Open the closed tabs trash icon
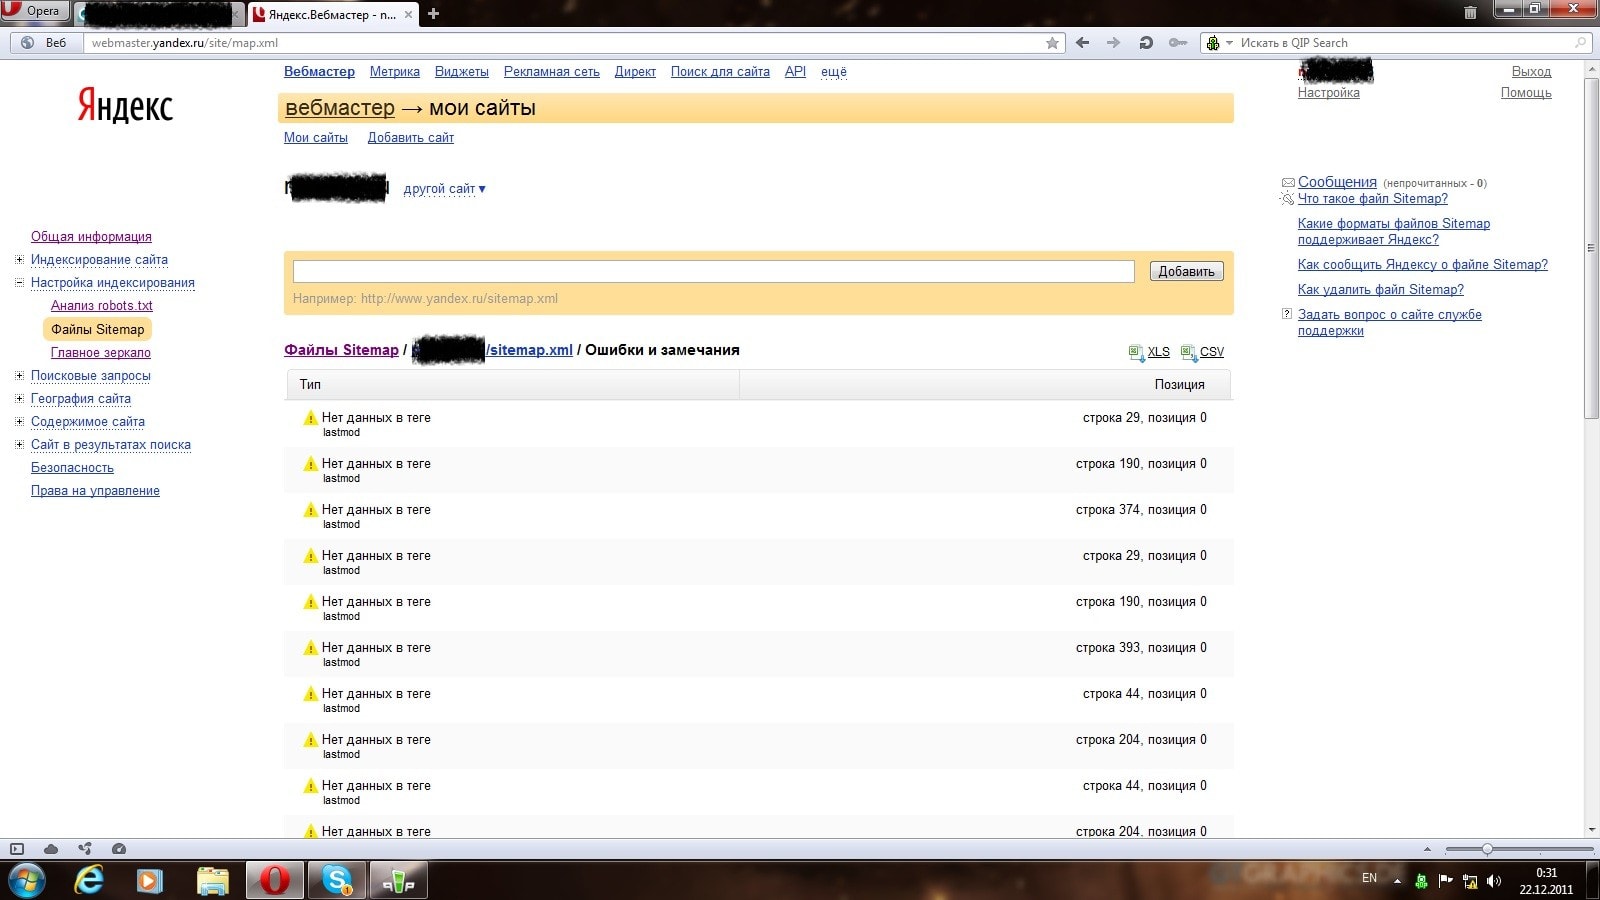Screen dimensions: 1600x900 click(x=1470, y=13)
